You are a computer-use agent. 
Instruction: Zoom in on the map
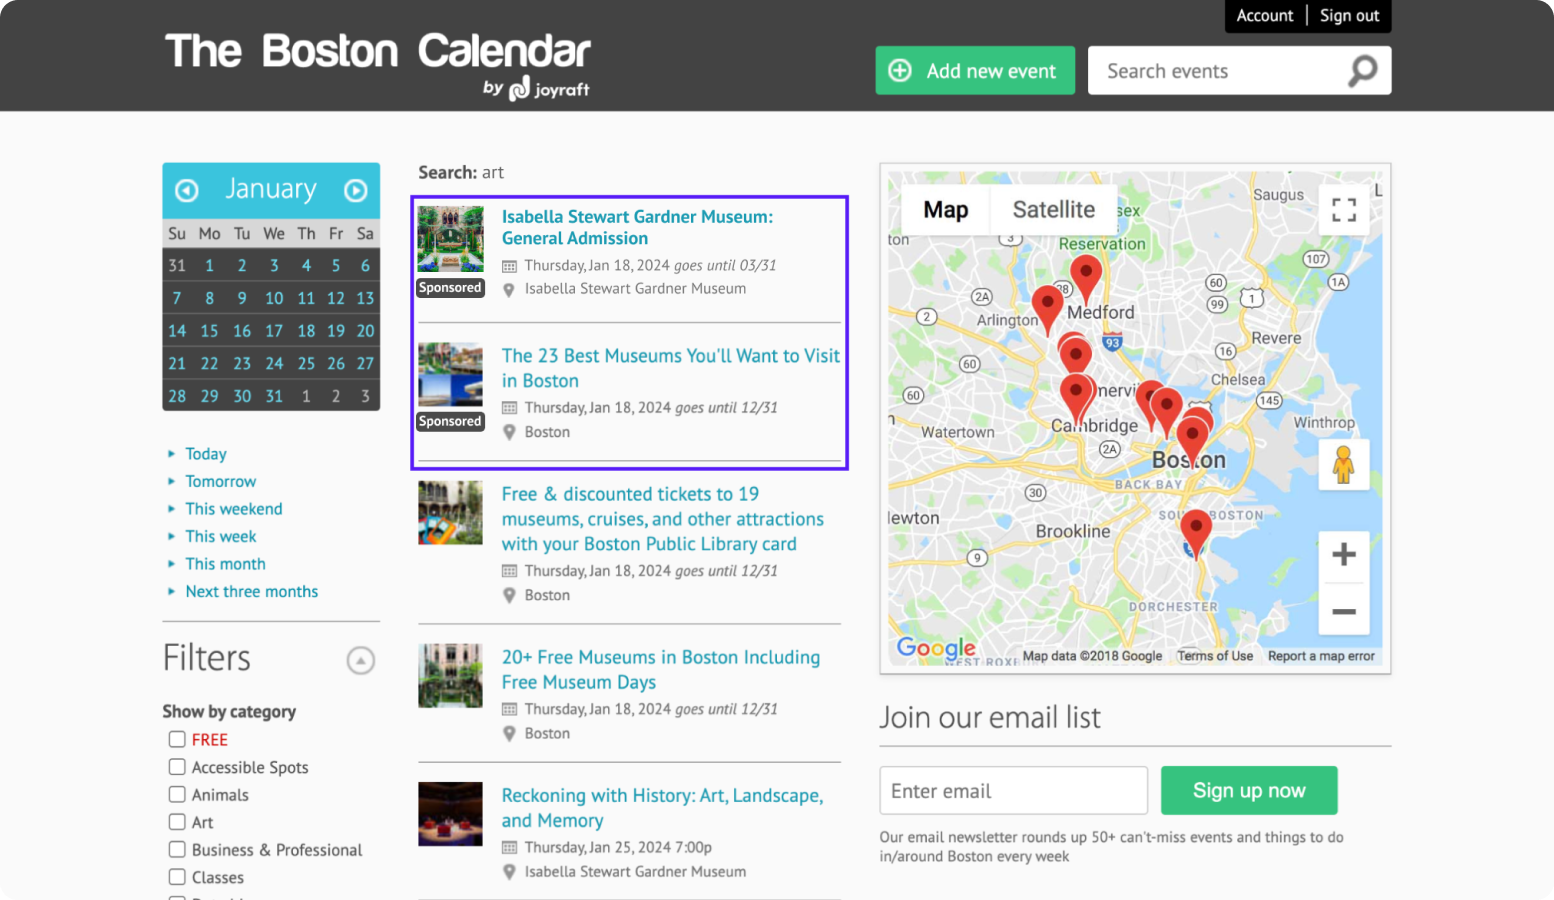1343,554
